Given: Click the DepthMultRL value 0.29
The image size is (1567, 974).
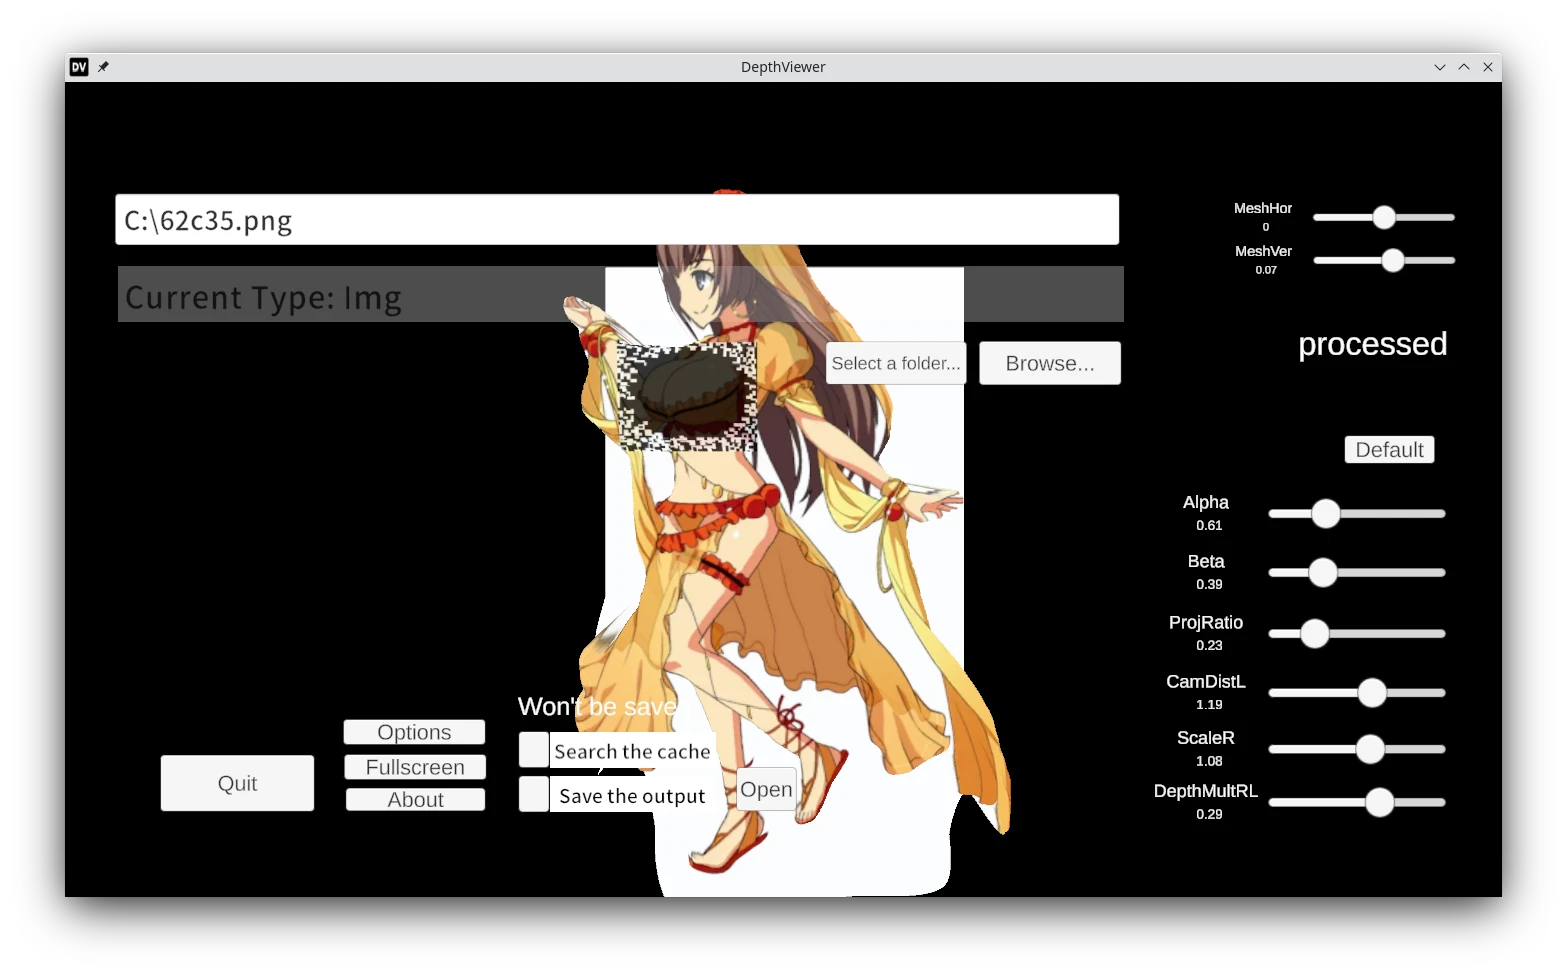Looking at the screenshot, I should click(x=1209, y=814).
